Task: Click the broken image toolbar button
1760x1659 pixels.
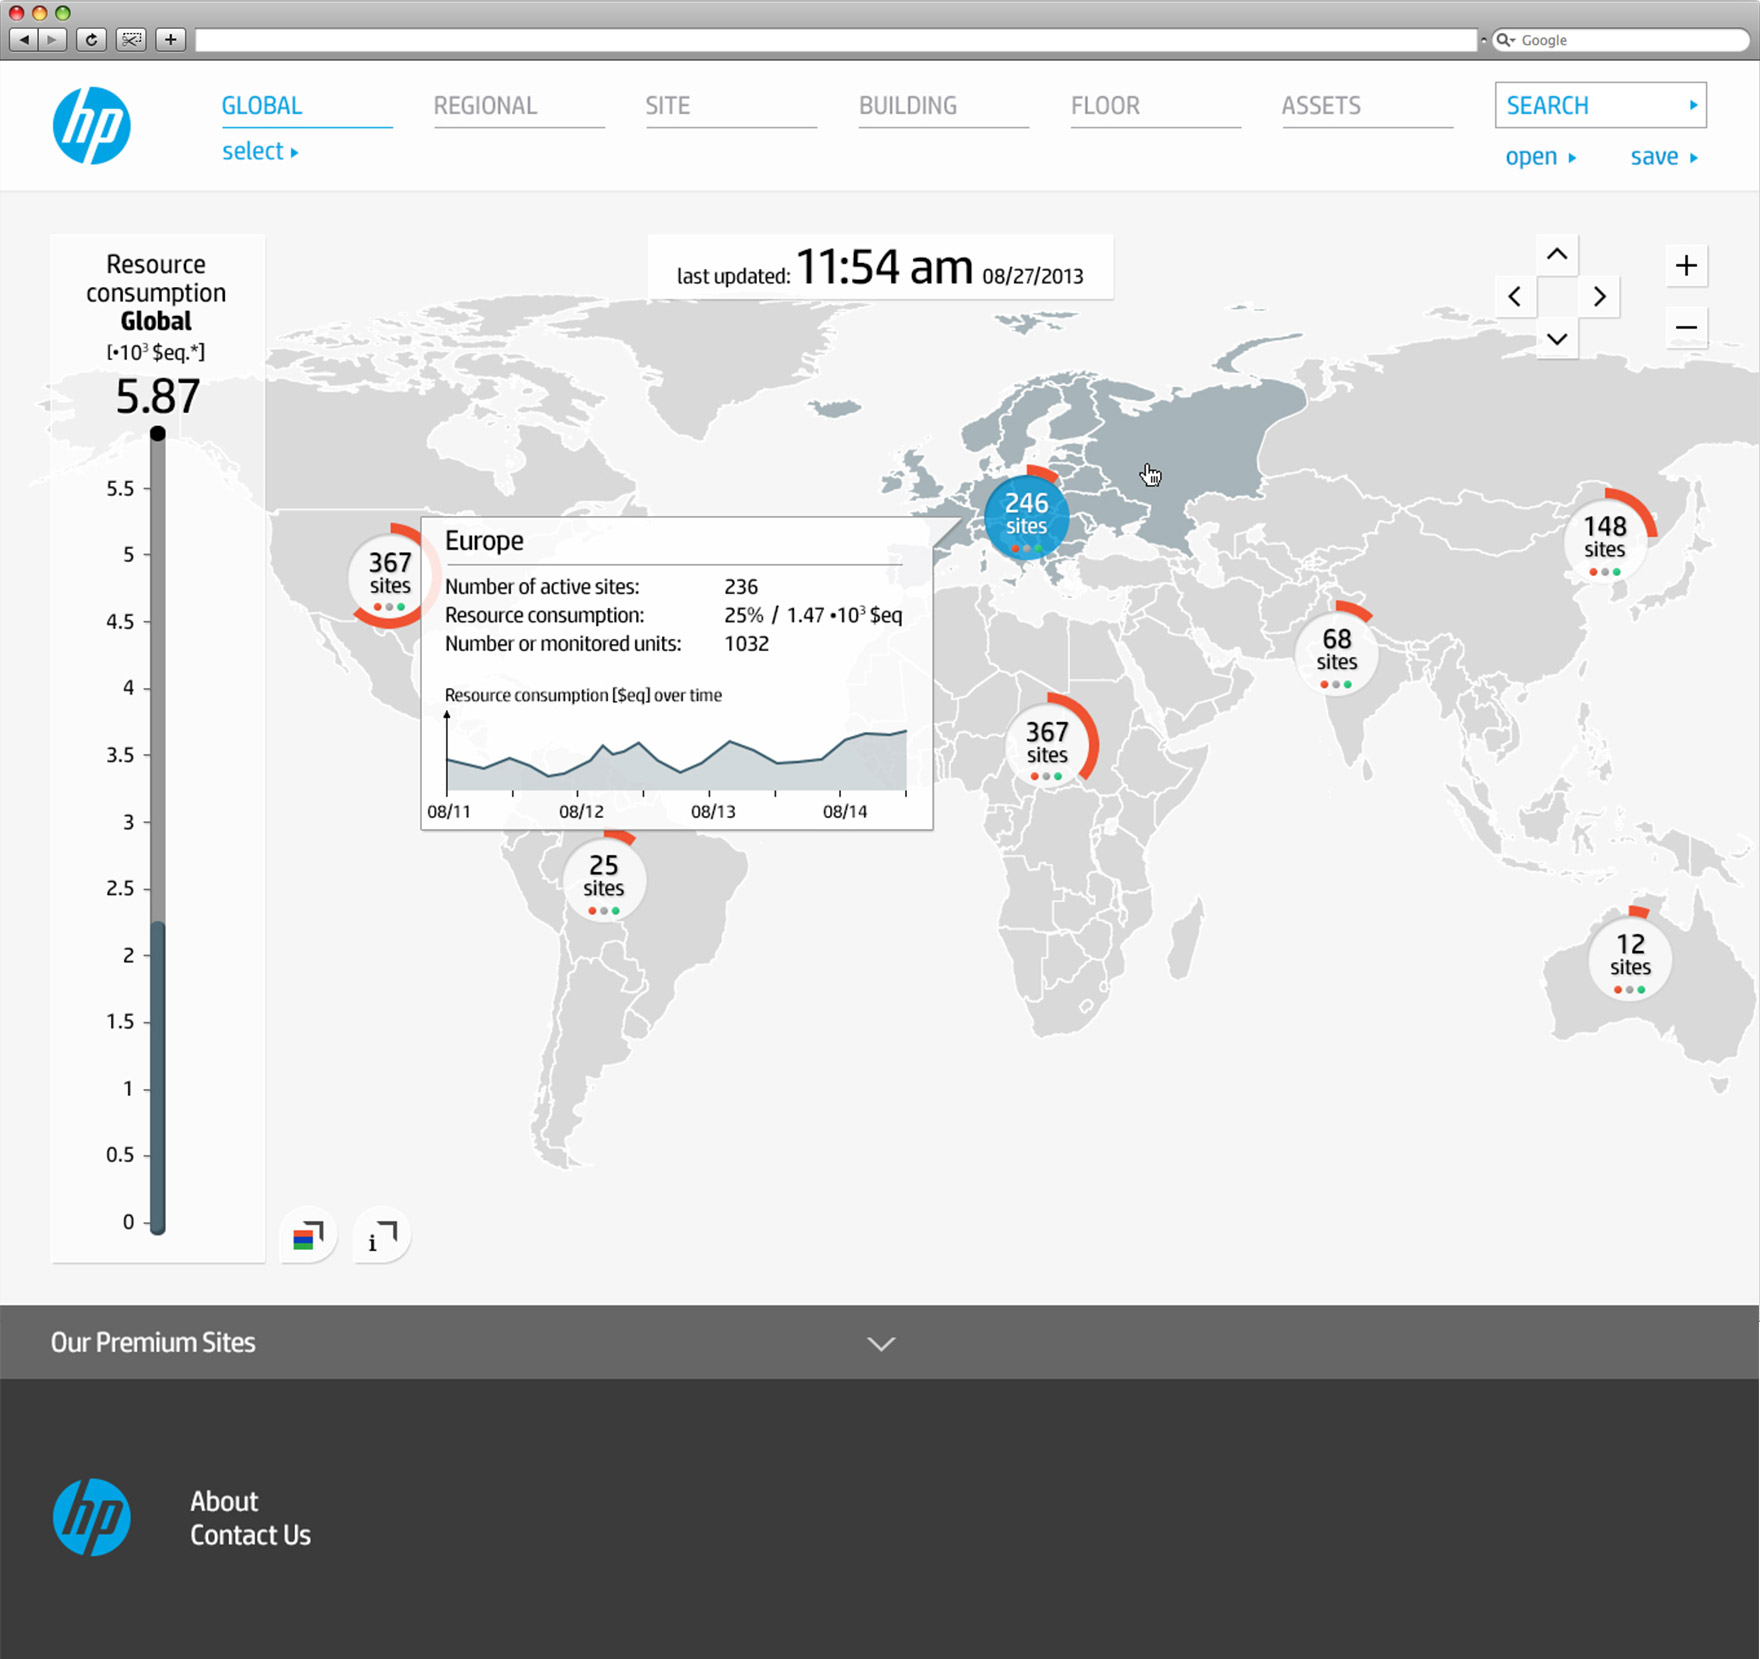Action: [131, 40]
